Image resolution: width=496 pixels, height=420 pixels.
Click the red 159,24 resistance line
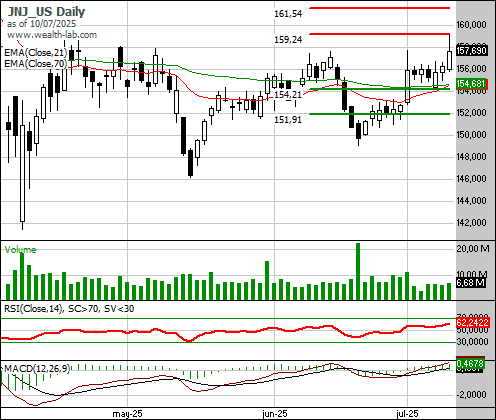coord(380,34)
